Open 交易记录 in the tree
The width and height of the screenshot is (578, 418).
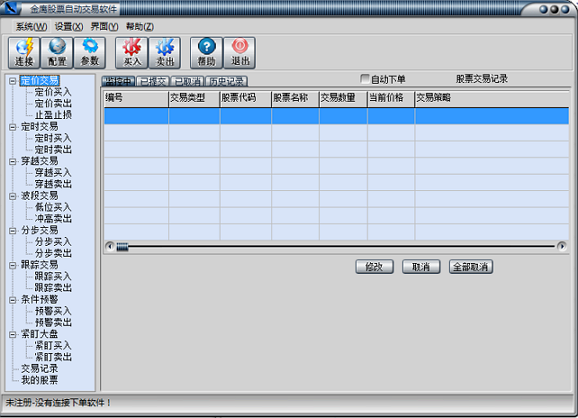coord(39,369)
